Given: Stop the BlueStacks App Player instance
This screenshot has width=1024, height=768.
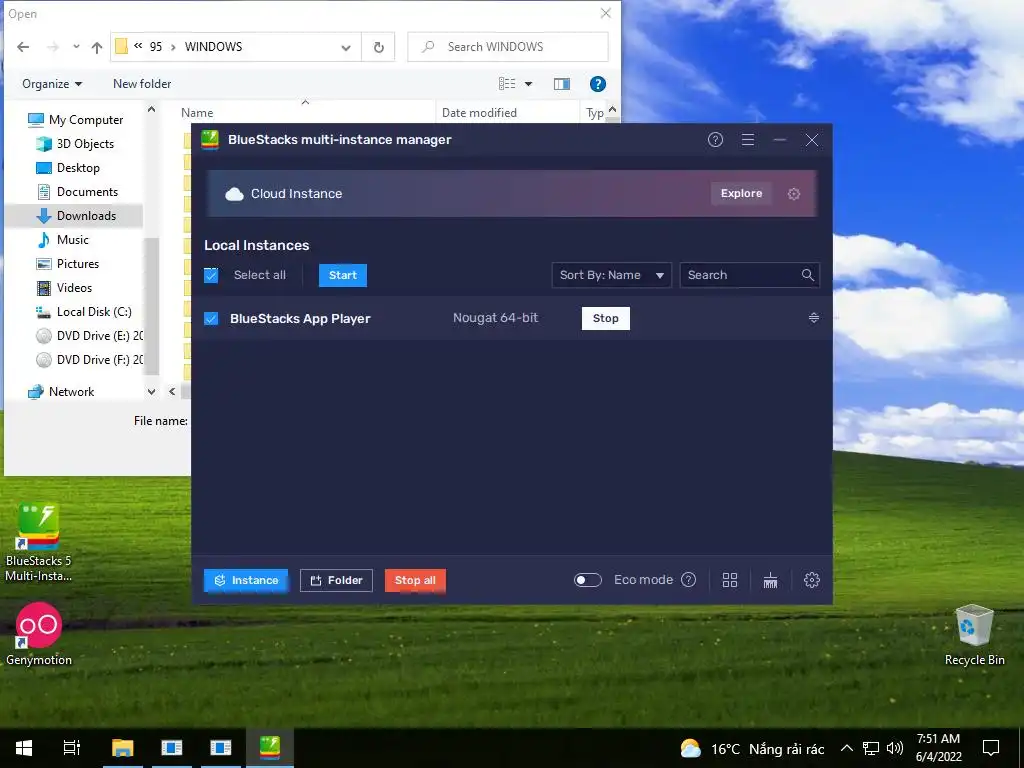Looking at the screenshot, I should click(x=605, y=318).
